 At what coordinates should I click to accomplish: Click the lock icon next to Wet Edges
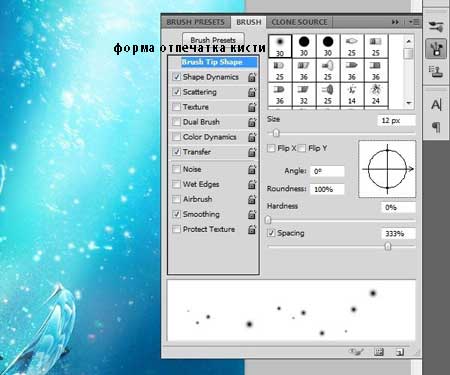pos(252,184)
